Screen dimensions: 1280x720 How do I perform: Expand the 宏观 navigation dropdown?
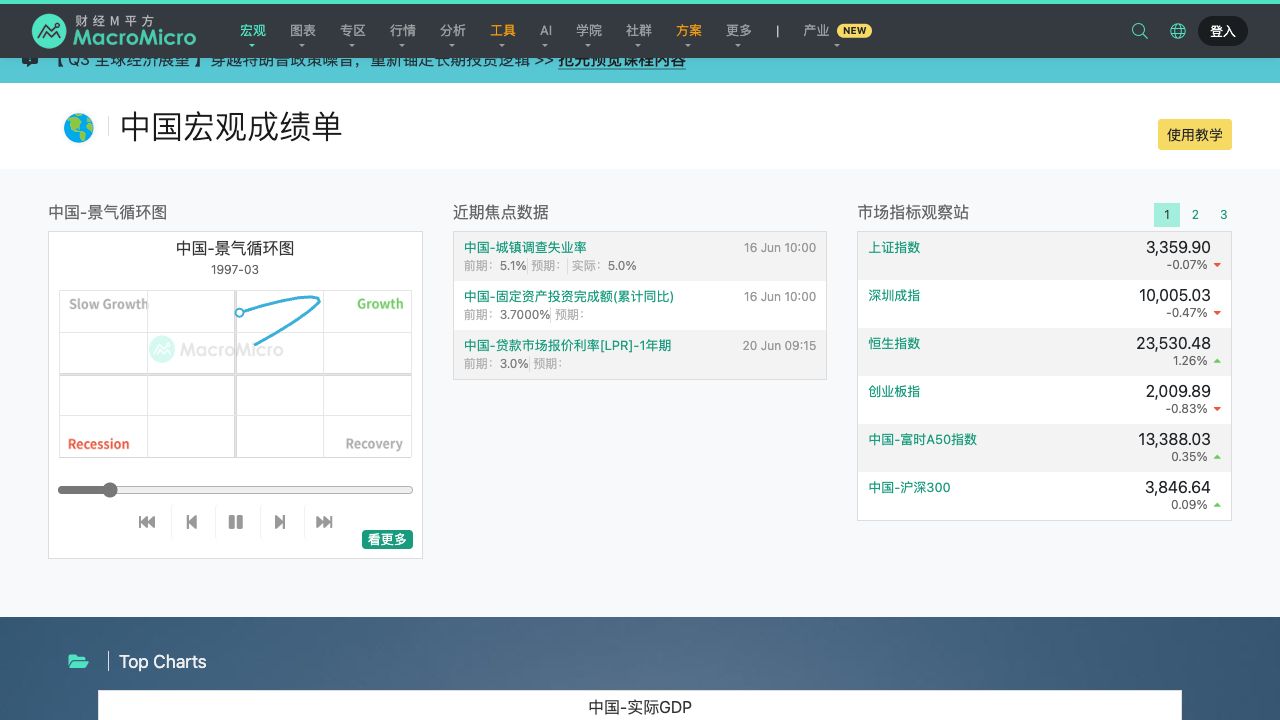click(253, 31)
